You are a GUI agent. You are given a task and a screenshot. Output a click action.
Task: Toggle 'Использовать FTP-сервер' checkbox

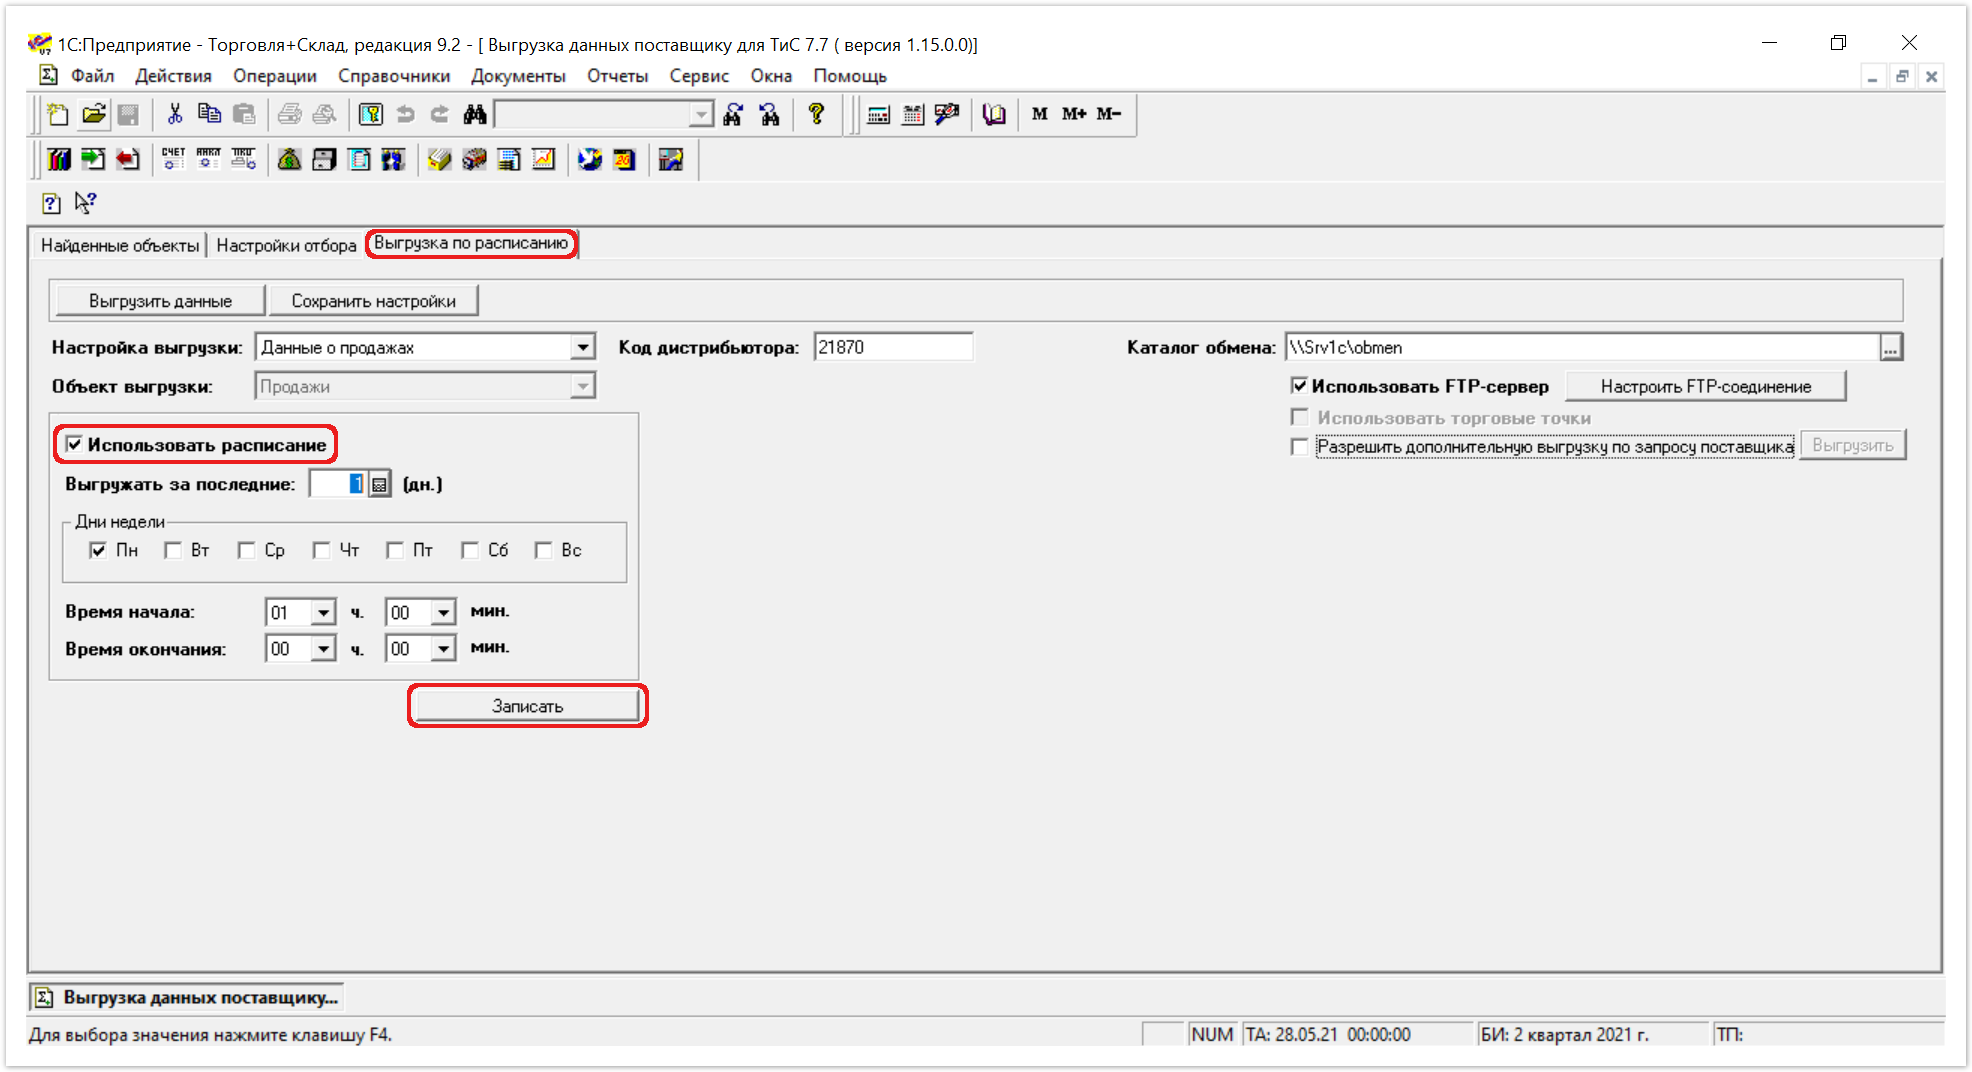[x=1299, y=385]
